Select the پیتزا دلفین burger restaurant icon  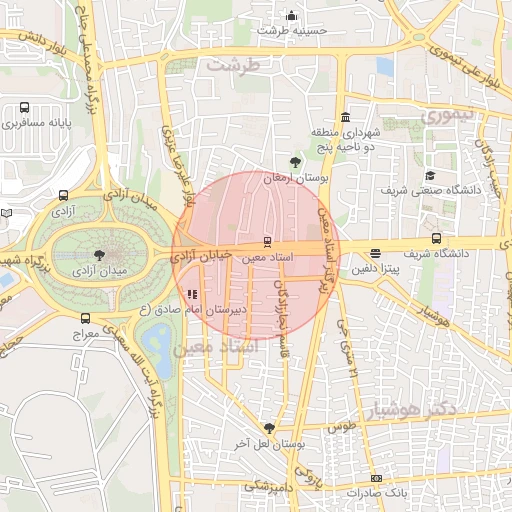(x=375, y=254)
